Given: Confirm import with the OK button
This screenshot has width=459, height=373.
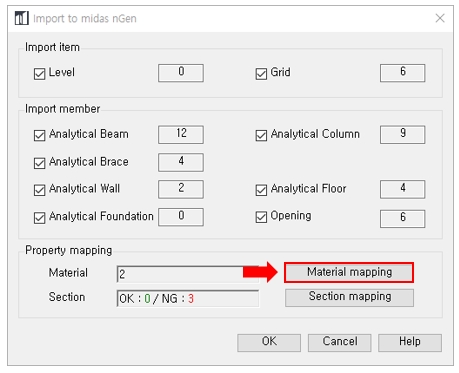Looking at the screenshot, I should coord(269,342).
